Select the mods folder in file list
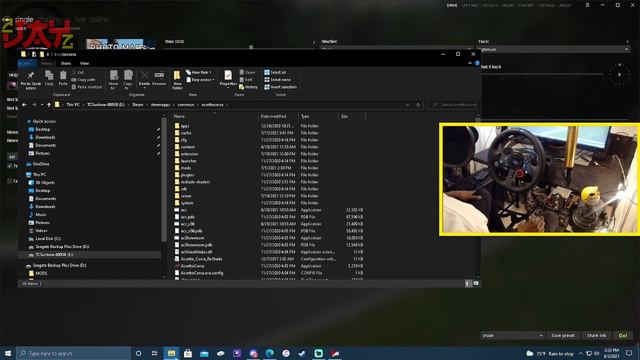The width and height of the screenshot is (640, 360). coord(186,168)
